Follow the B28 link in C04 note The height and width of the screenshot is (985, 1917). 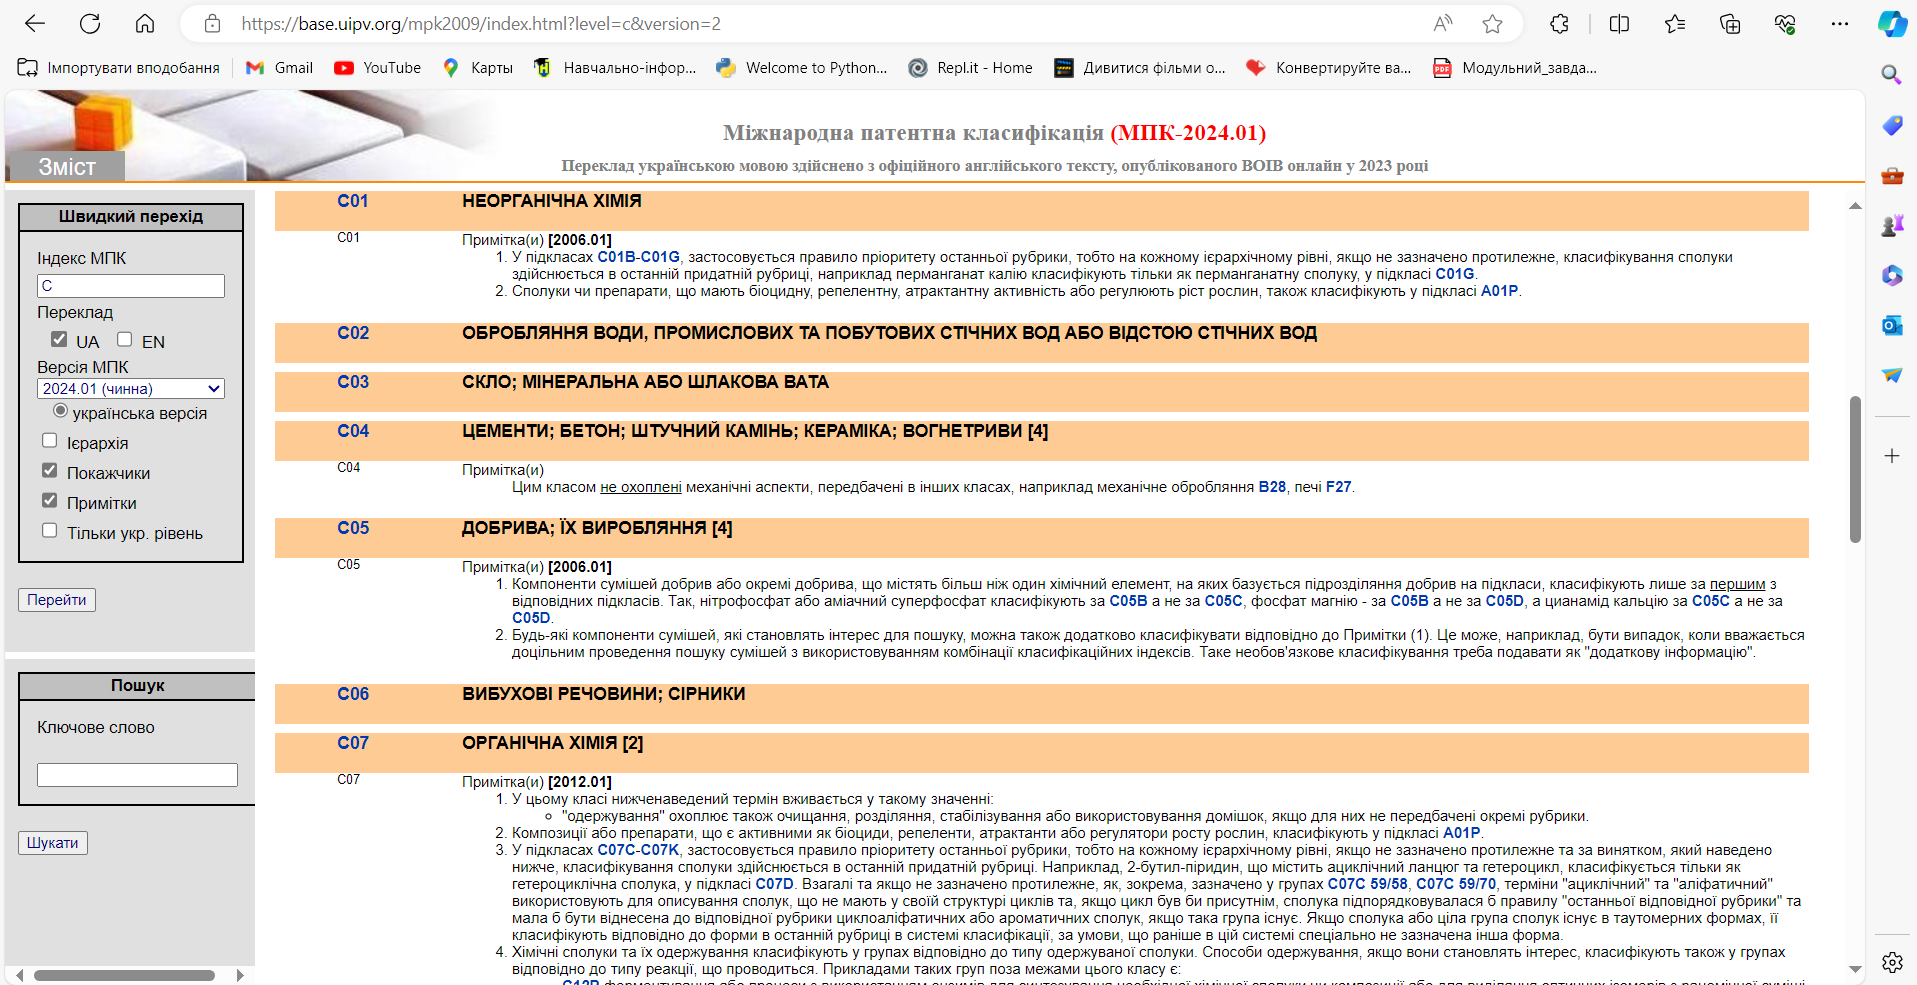pyautogui.click(x=1272, y=487)
